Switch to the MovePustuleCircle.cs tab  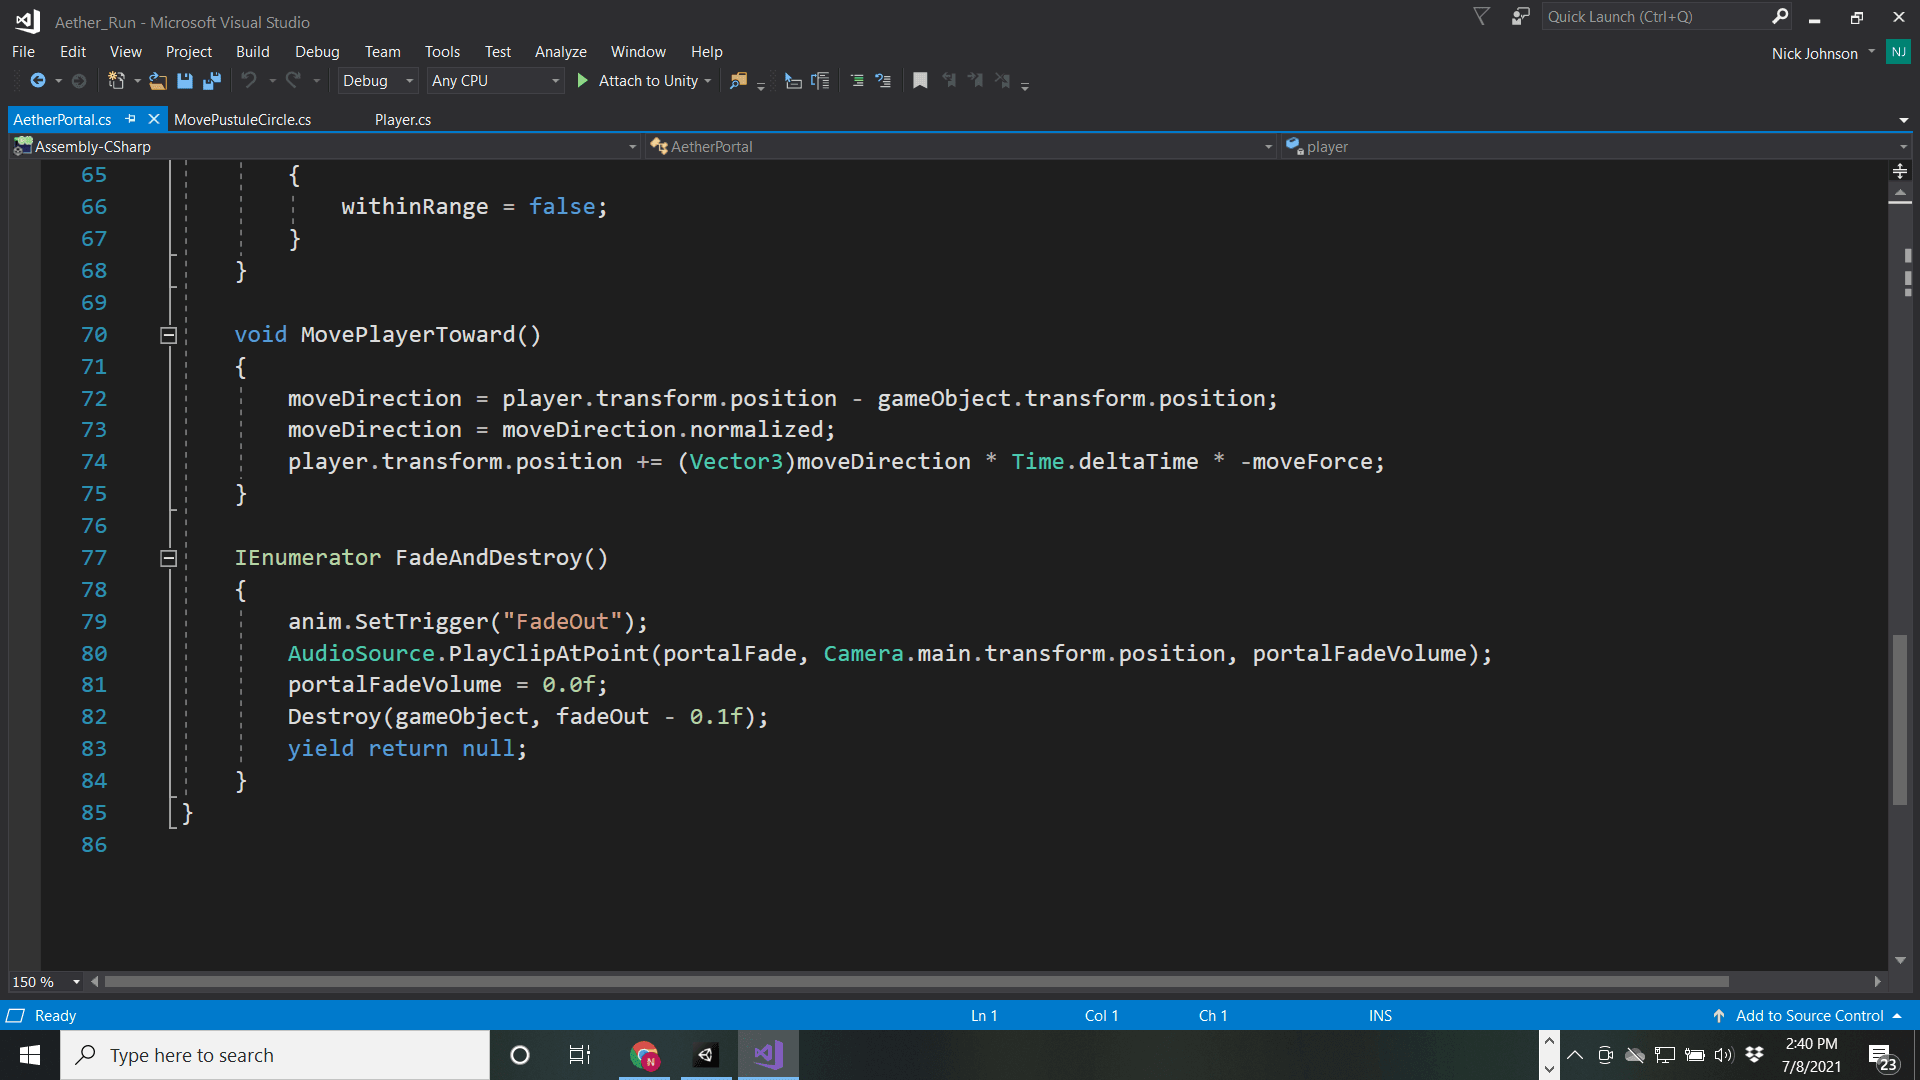coord(242,119)
